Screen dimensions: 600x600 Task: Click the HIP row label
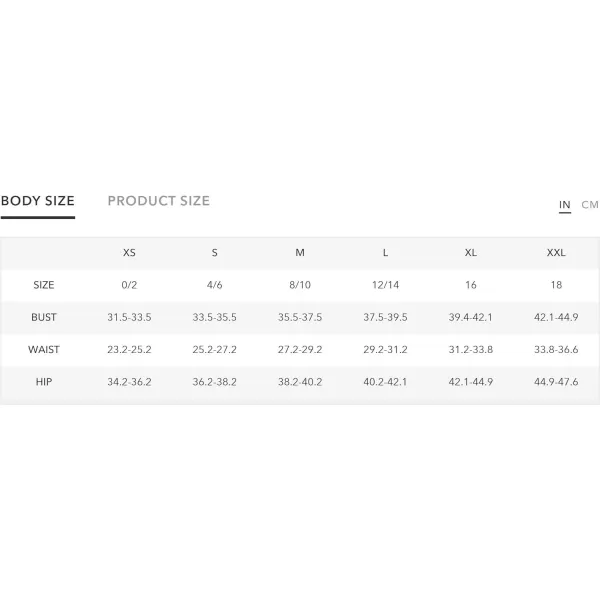44,382
